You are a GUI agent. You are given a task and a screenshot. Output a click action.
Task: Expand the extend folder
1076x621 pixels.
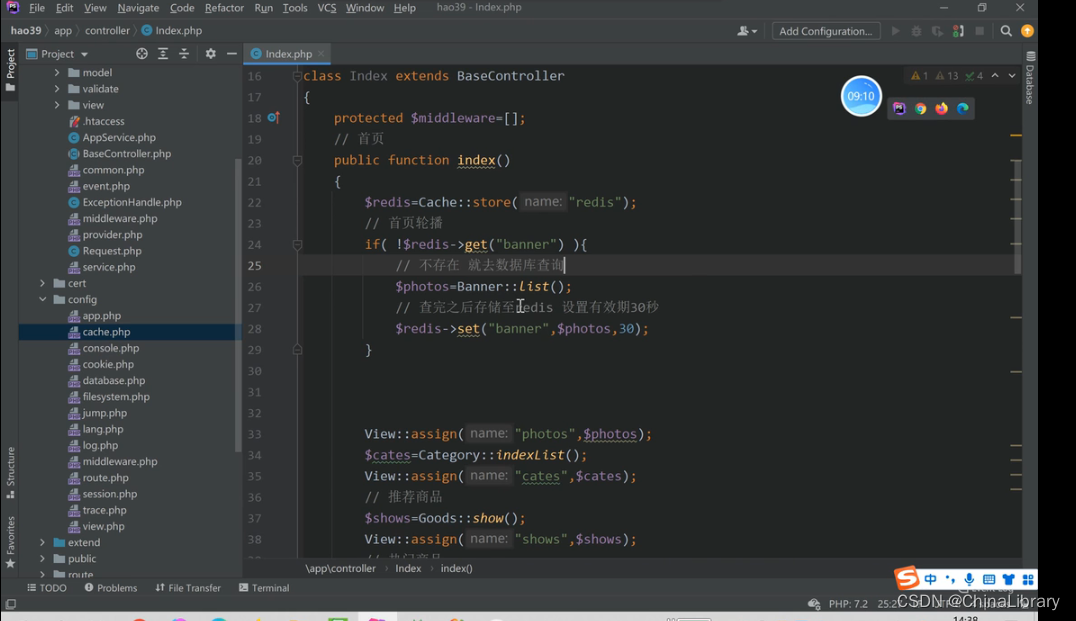tap(43, 542)
